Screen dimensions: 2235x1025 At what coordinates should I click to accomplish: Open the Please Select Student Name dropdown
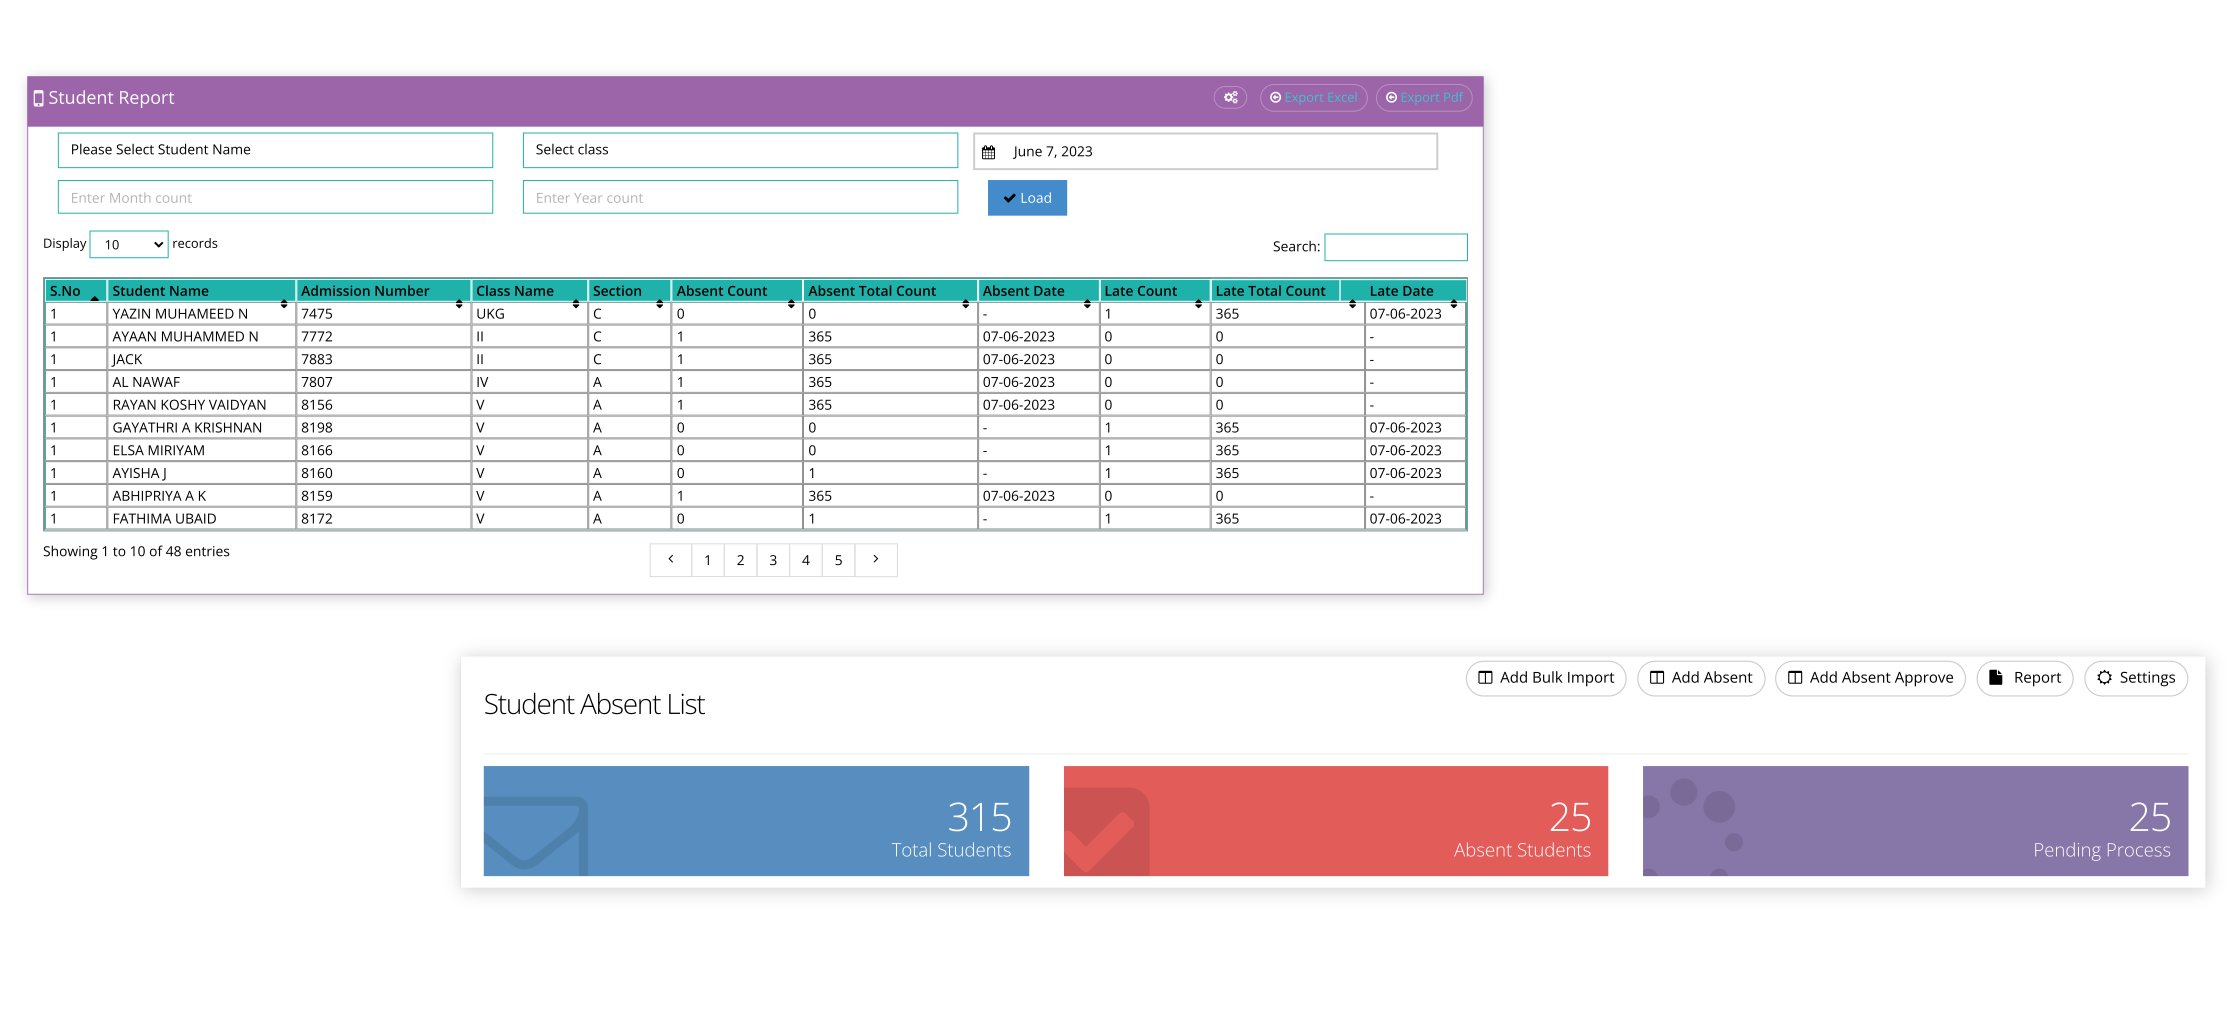pyautogui.click(x=275, y=150)
